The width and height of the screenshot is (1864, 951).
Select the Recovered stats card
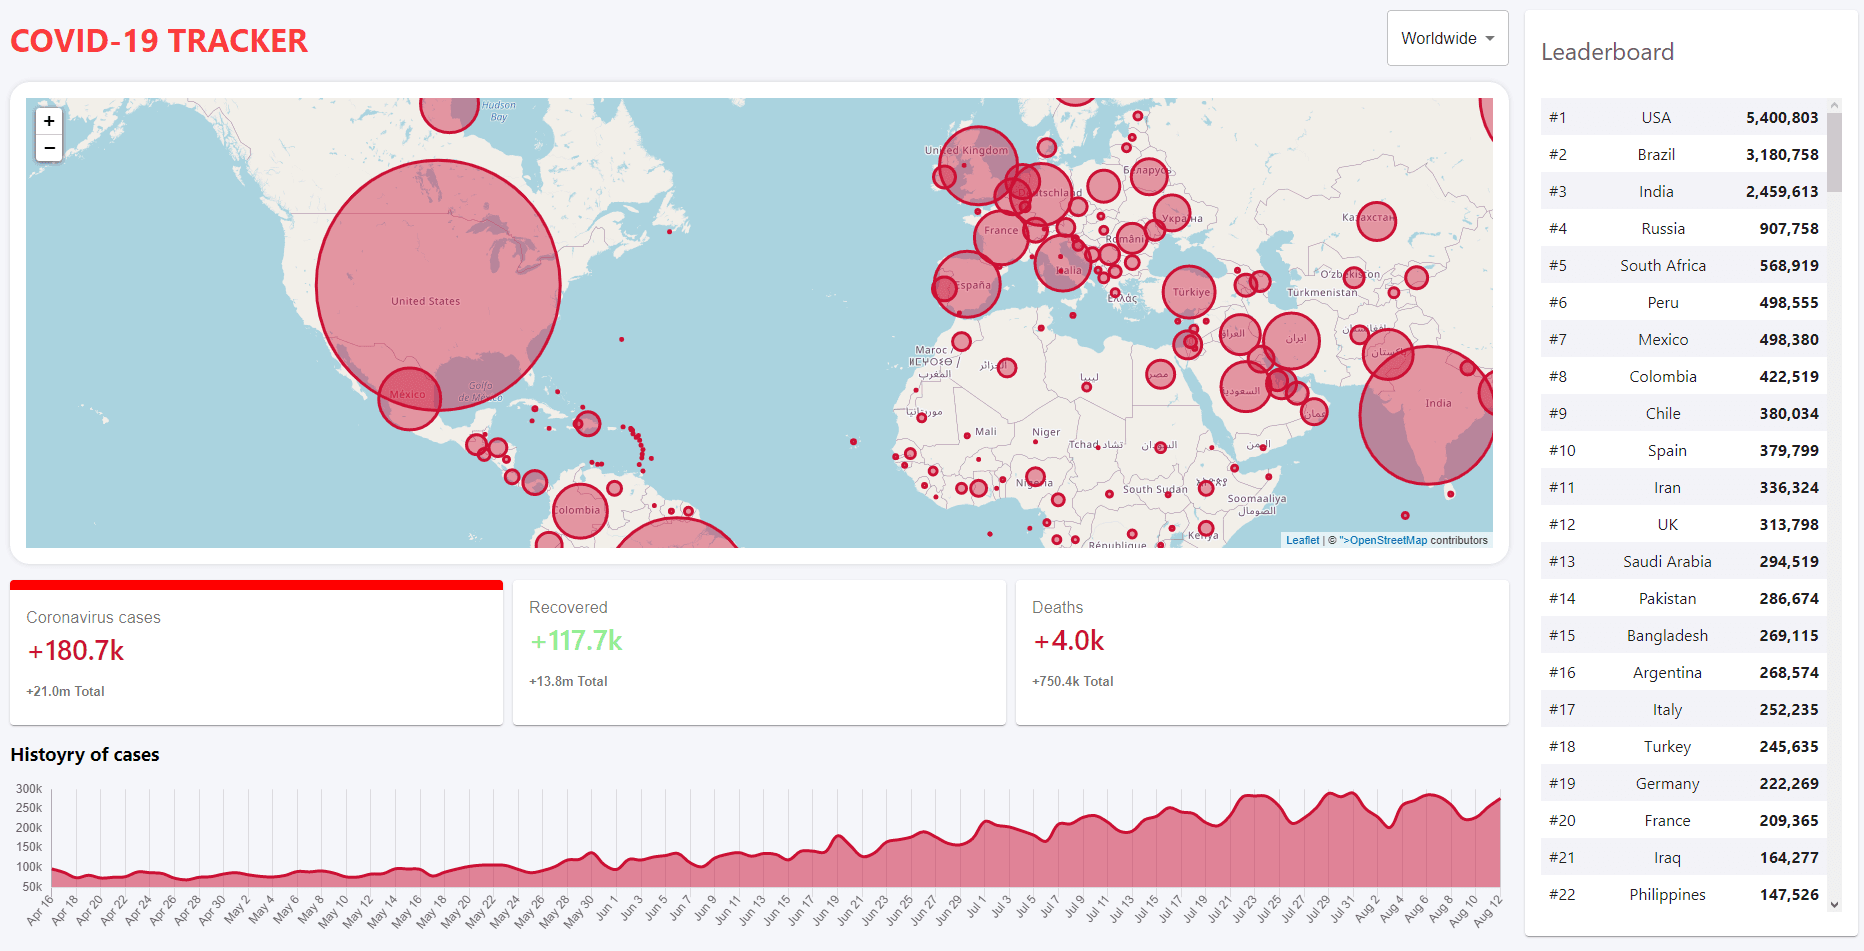[759, 653]
